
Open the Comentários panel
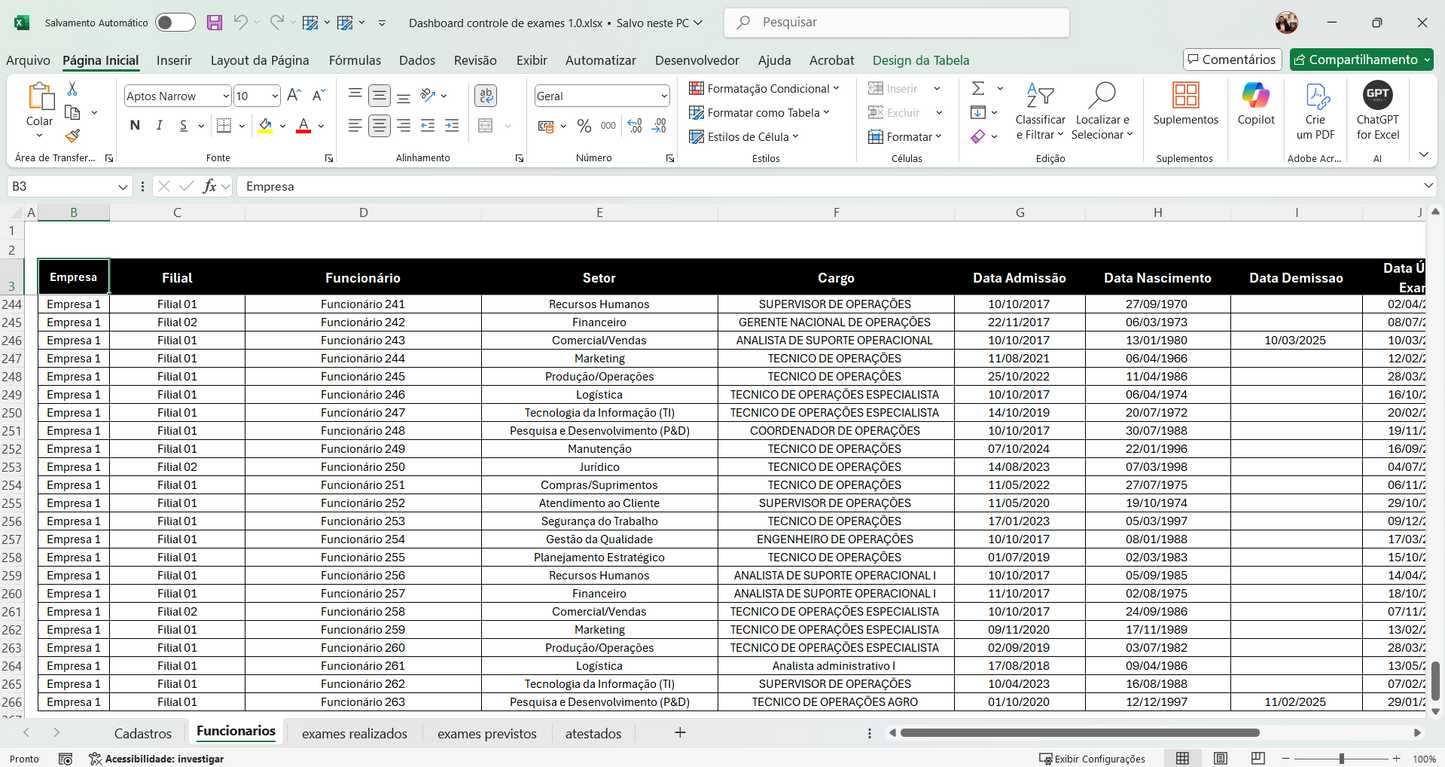coord(1232,59)
